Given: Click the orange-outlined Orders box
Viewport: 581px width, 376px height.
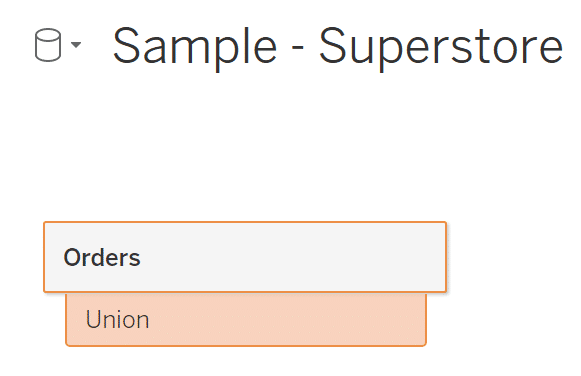Looking at the screenshot, I should coord(245,257).
